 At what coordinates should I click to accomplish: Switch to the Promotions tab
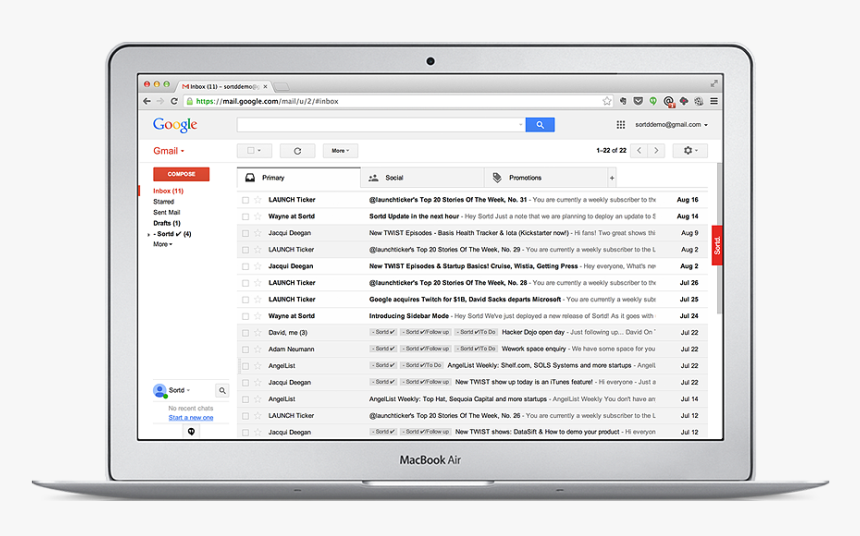[546, 178]
